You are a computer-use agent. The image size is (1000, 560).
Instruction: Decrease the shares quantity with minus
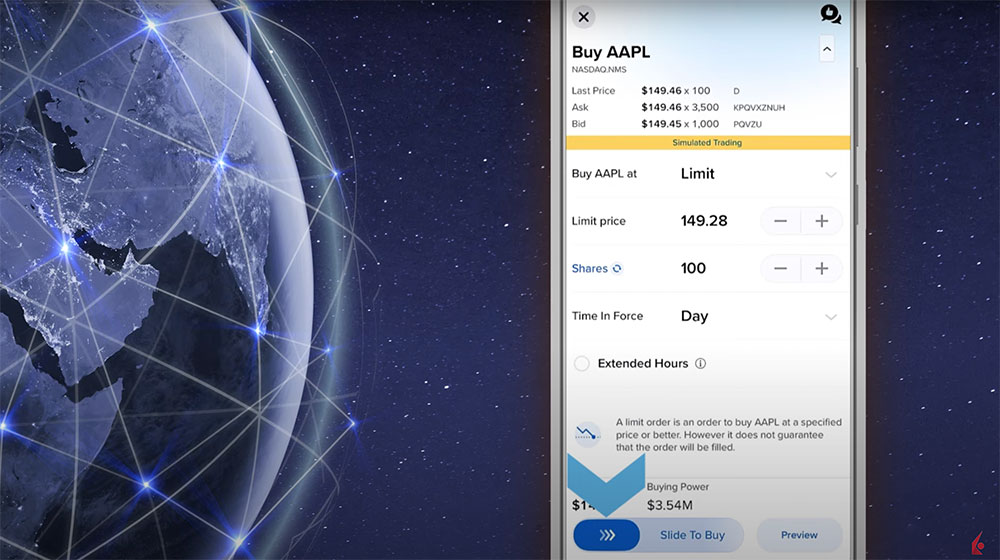(781, 269)
